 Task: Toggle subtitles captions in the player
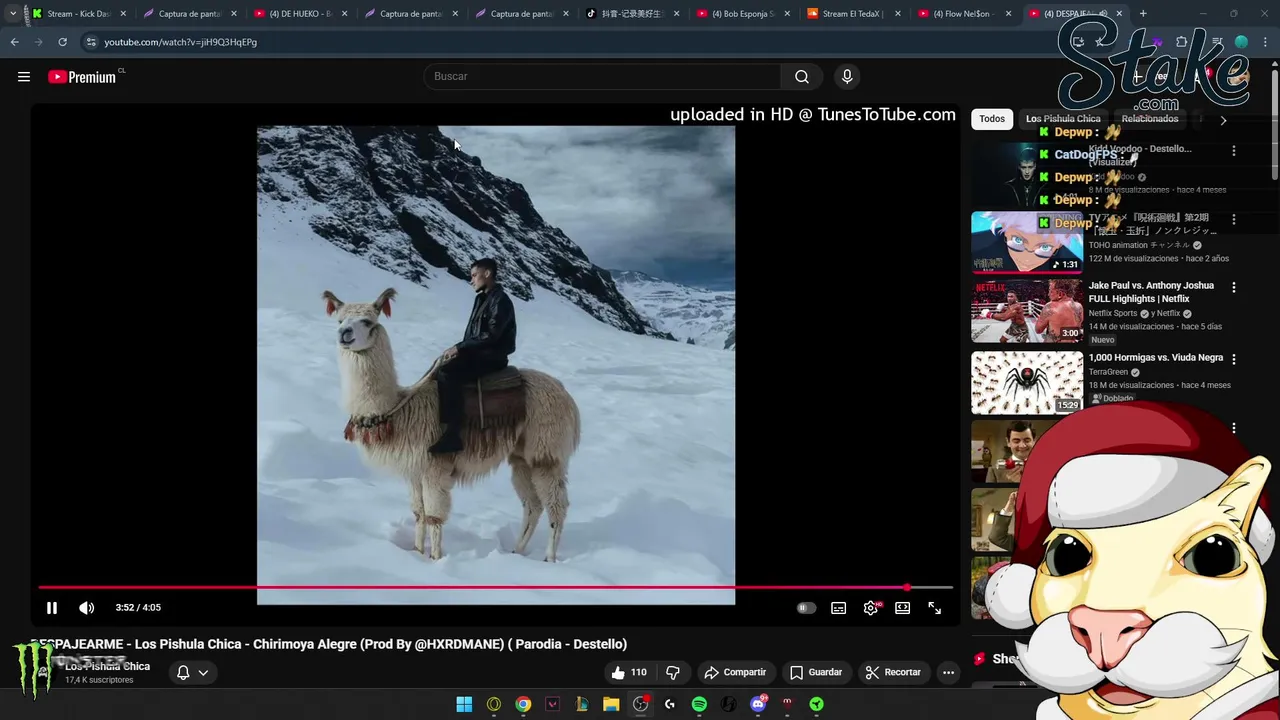pyautogui.click(x=839, y=608)
